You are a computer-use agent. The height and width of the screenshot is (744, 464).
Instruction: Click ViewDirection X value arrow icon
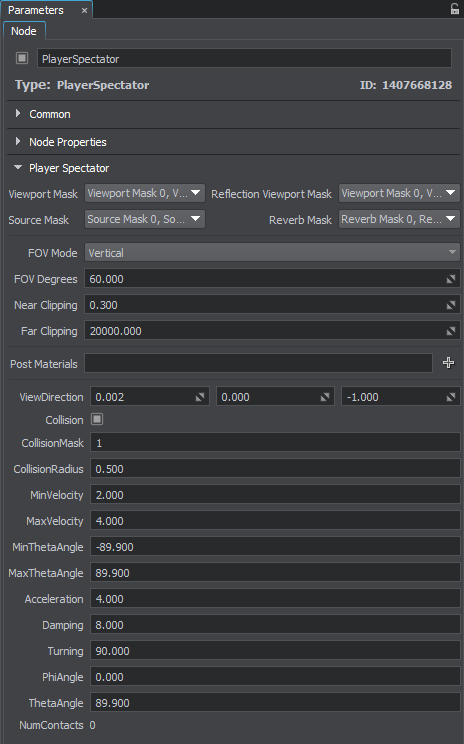pos(200,397)
